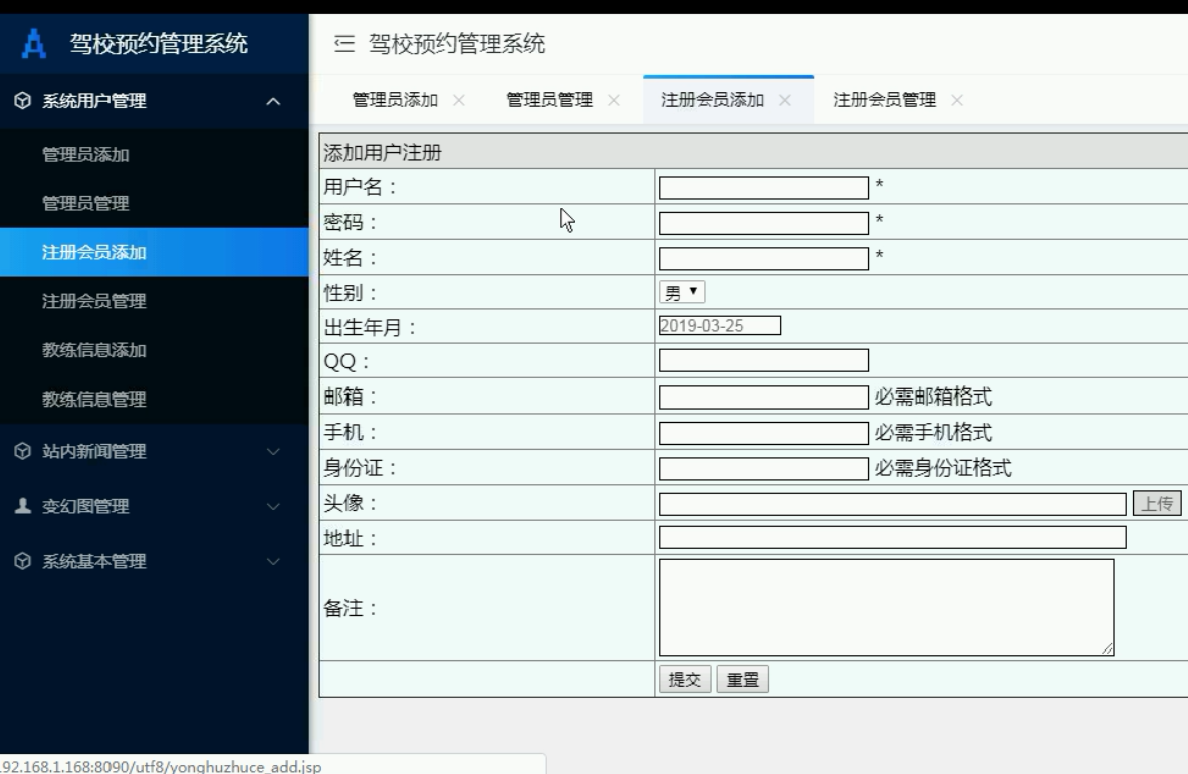Image resolution: width=1188 pixels, height=774 pixels.
Task: Click the 上传 upload button
Action: [1157, 504]
